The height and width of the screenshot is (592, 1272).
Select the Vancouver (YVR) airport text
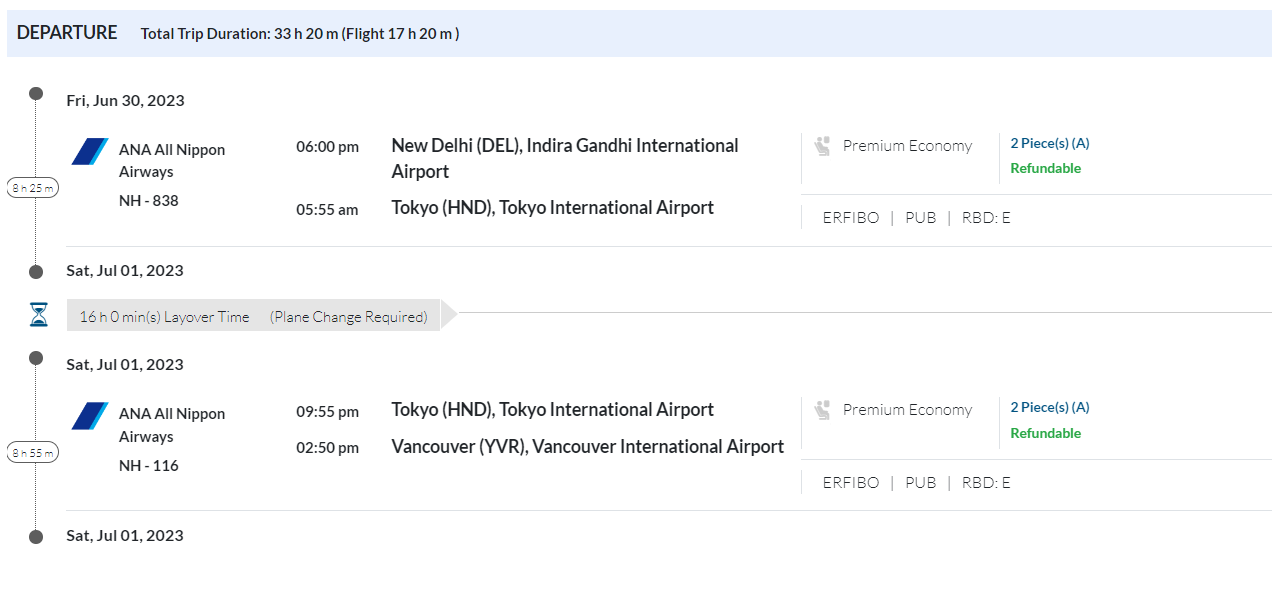(587, 446)
